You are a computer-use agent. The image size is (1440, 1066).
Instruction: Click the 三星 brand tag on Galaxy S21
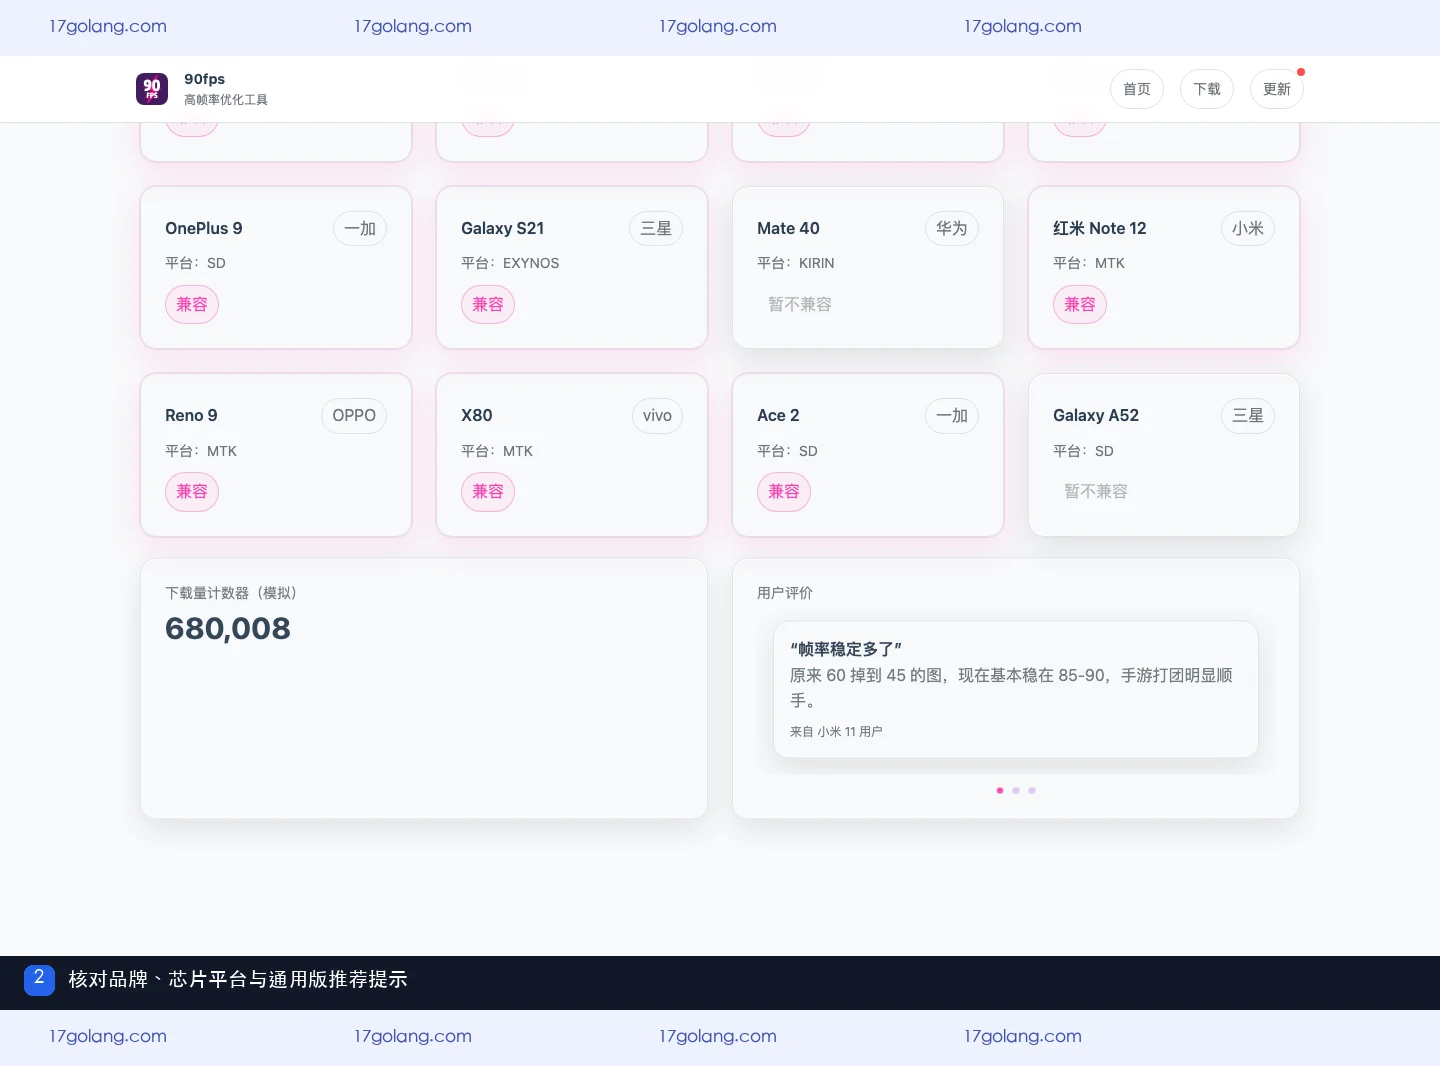point(656,228)
